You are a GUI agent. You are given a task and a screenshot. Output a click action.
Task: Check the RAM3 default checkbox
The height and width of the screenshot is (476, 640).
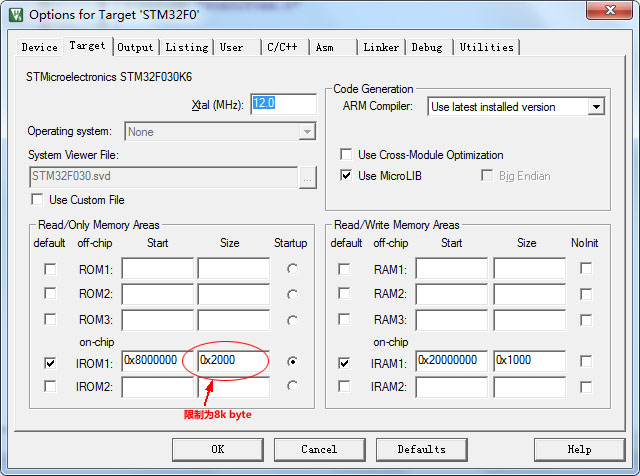tap(344, 319)
